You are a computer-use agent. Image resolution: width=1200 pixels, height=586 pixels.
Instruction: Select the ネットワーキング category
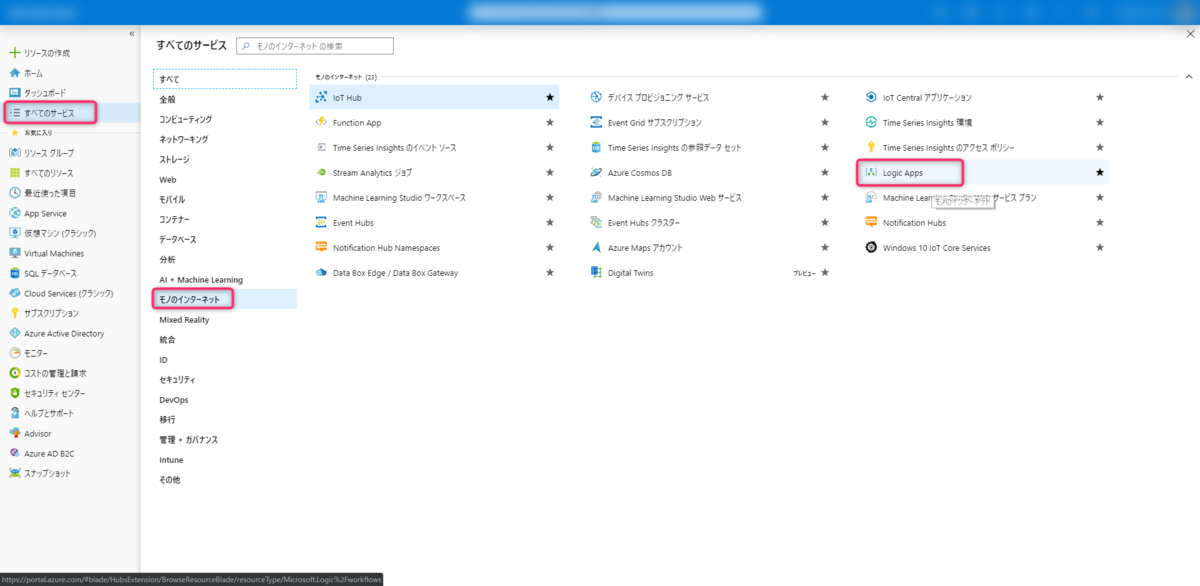click(x=225, y=139)
